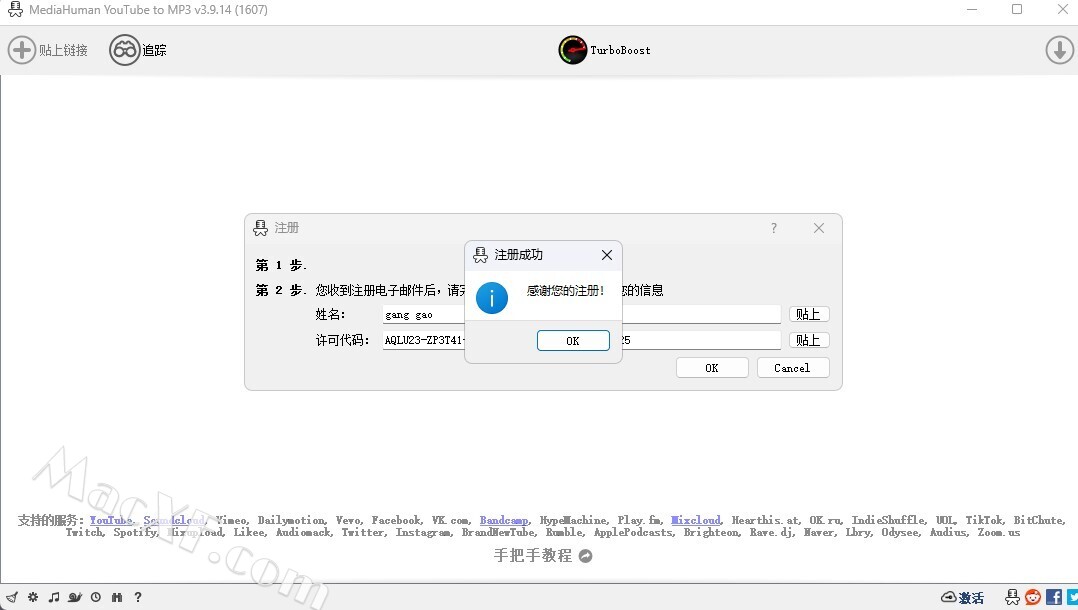
Task: Click the Brighteon service name
Action: pos(712,532)
